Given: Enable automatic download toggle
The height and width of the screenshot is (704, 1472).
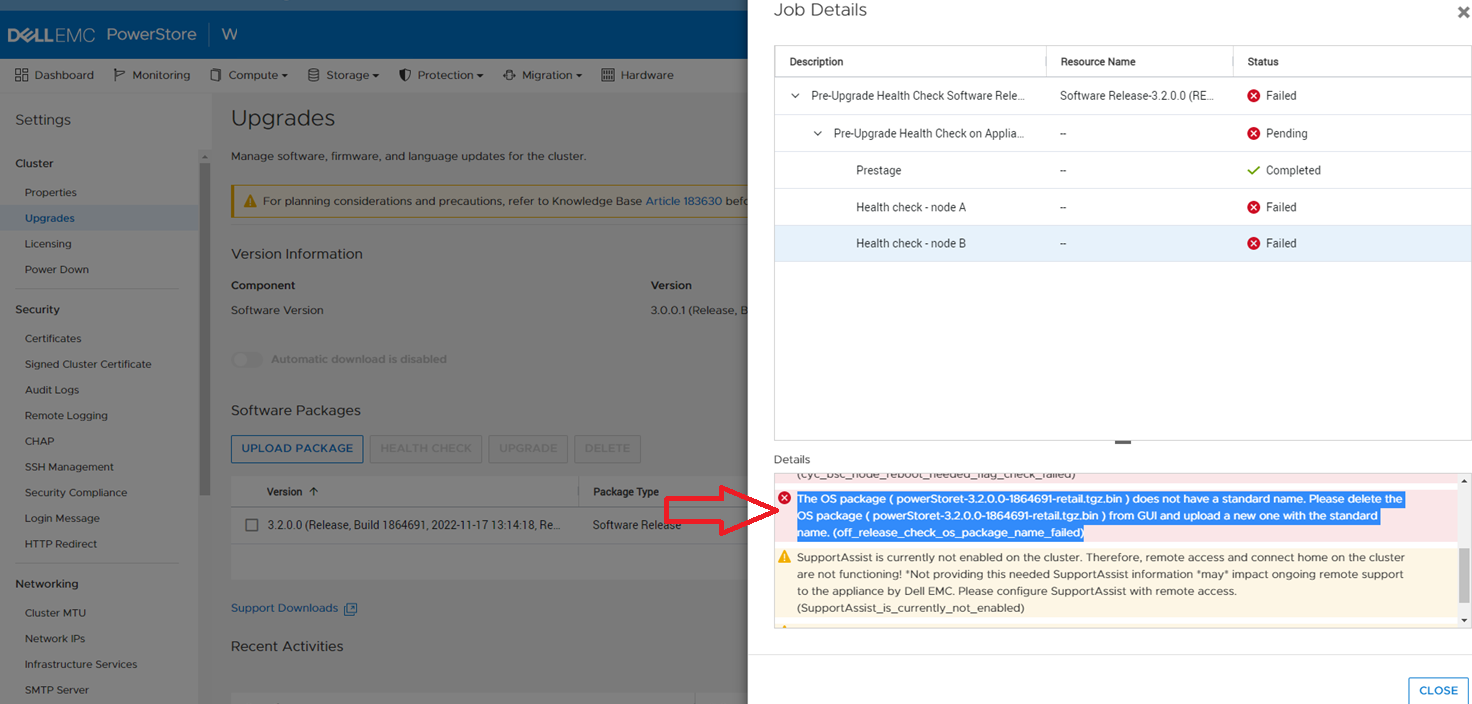Looking at the screenshot, I should (x=247, y=359).
